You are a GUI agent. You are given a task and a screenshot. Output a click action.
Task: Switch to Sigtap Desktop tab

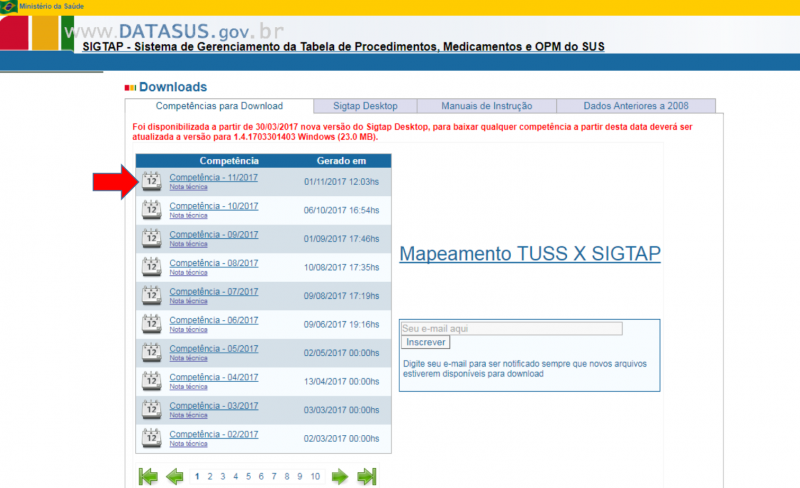(x=365, y=106)
